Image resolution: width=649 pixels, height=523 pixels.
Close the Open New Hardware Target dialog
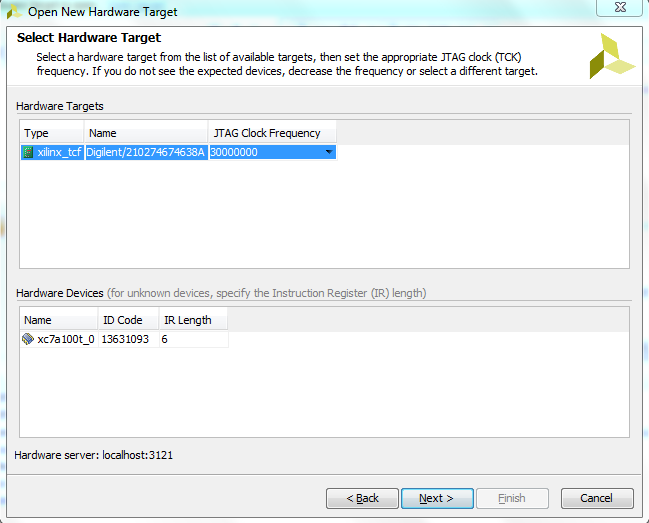620,7
